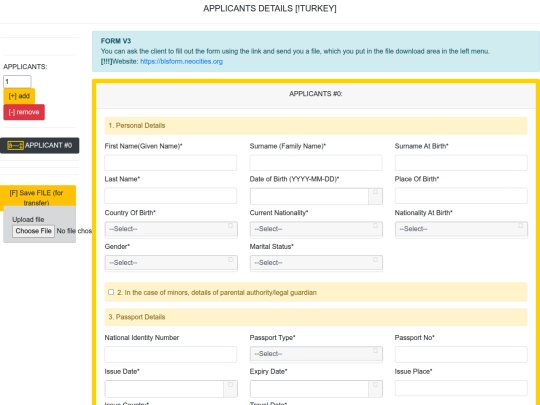Click Save FILE (for transfer) button

coord(37,197)
